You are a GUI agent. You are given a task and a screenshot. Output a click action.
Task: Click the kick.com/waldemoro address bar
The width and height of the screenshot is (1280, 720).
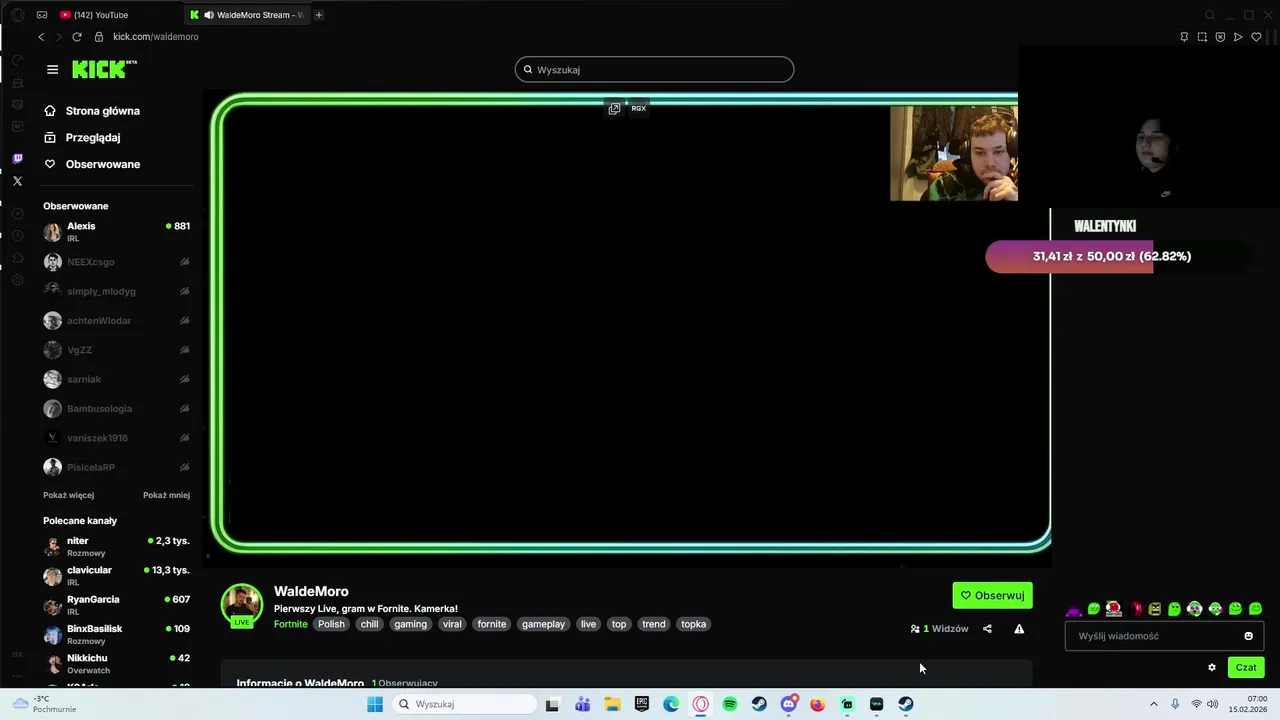[x=156, y=36]
